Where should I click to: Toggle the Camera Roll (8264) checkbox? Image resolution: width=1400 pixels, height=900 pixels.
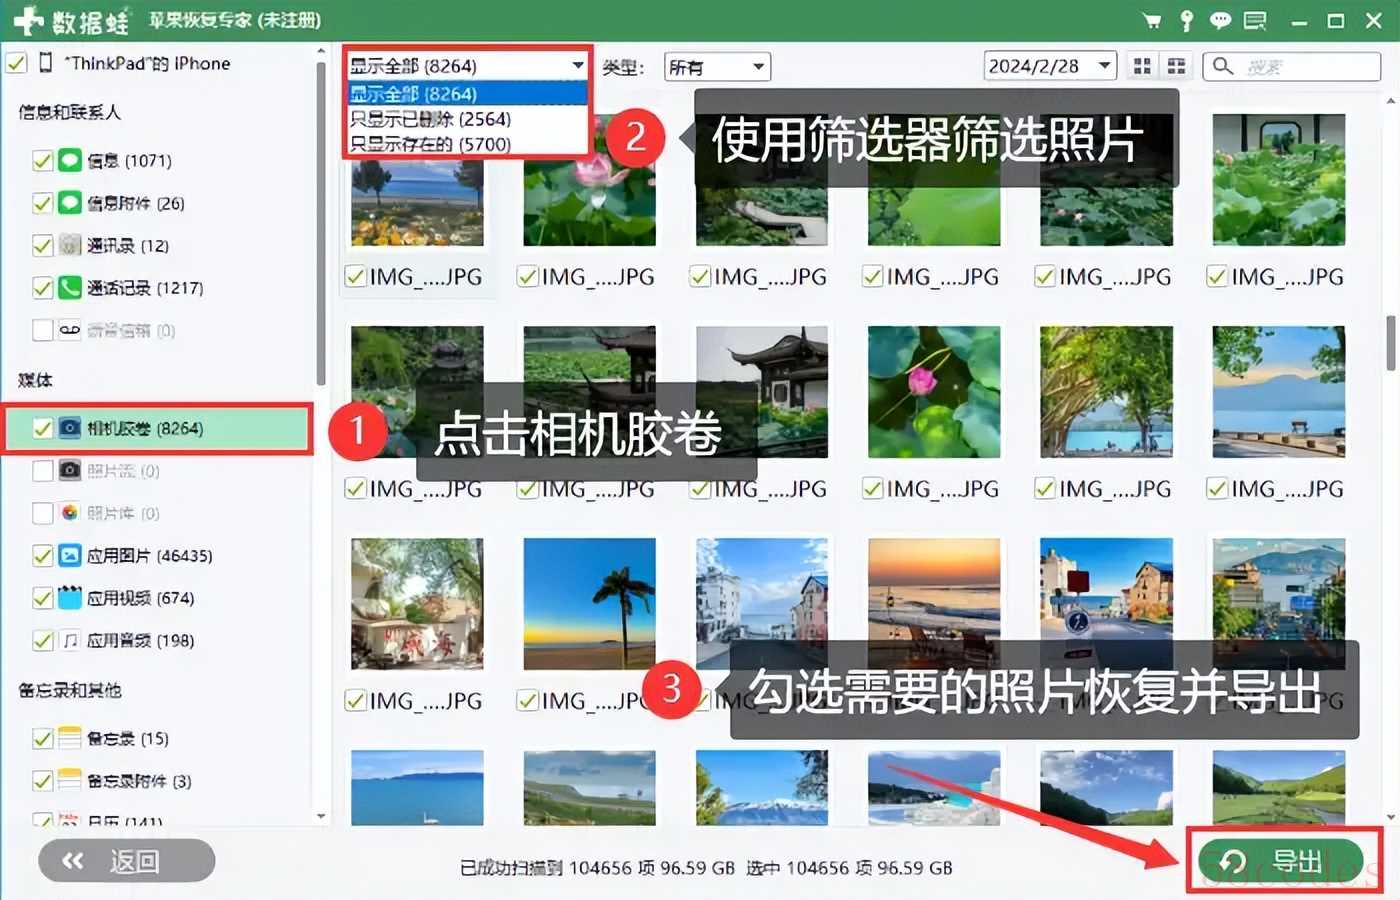(42, 428)
